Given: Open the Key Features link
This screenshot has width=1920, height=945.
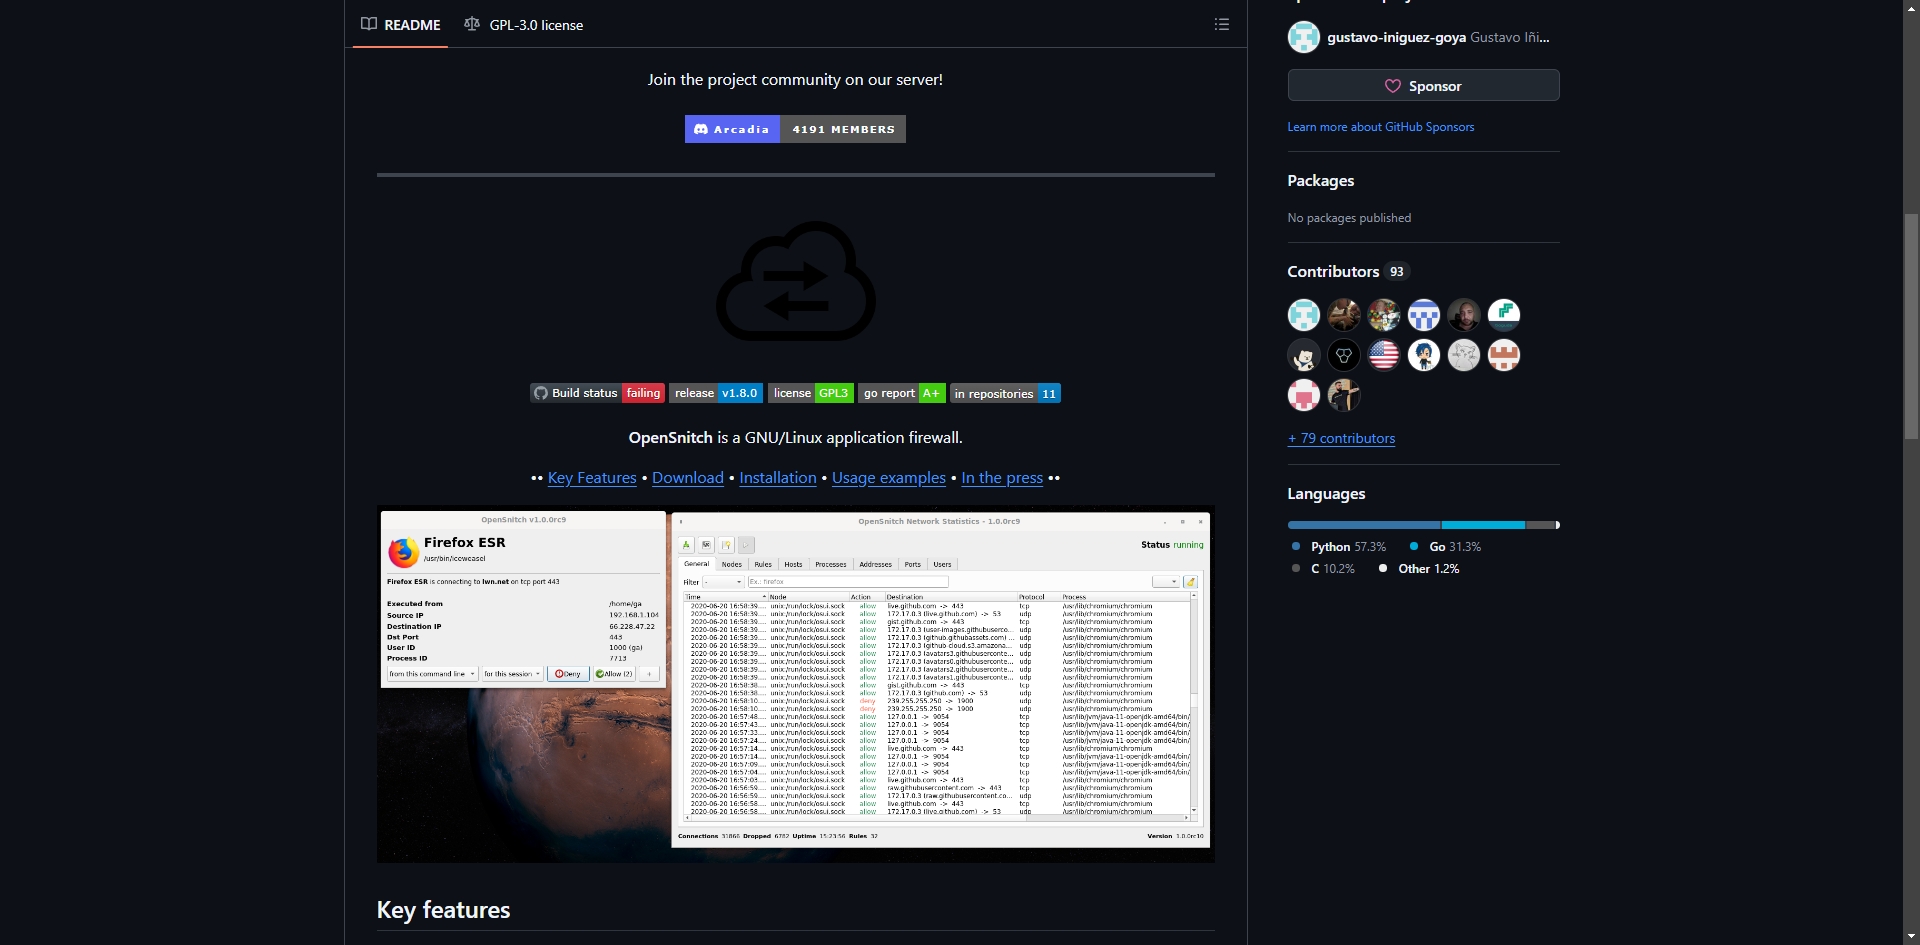Looking at the screenshot, I should pyautogui.click(x=592, y=478).
